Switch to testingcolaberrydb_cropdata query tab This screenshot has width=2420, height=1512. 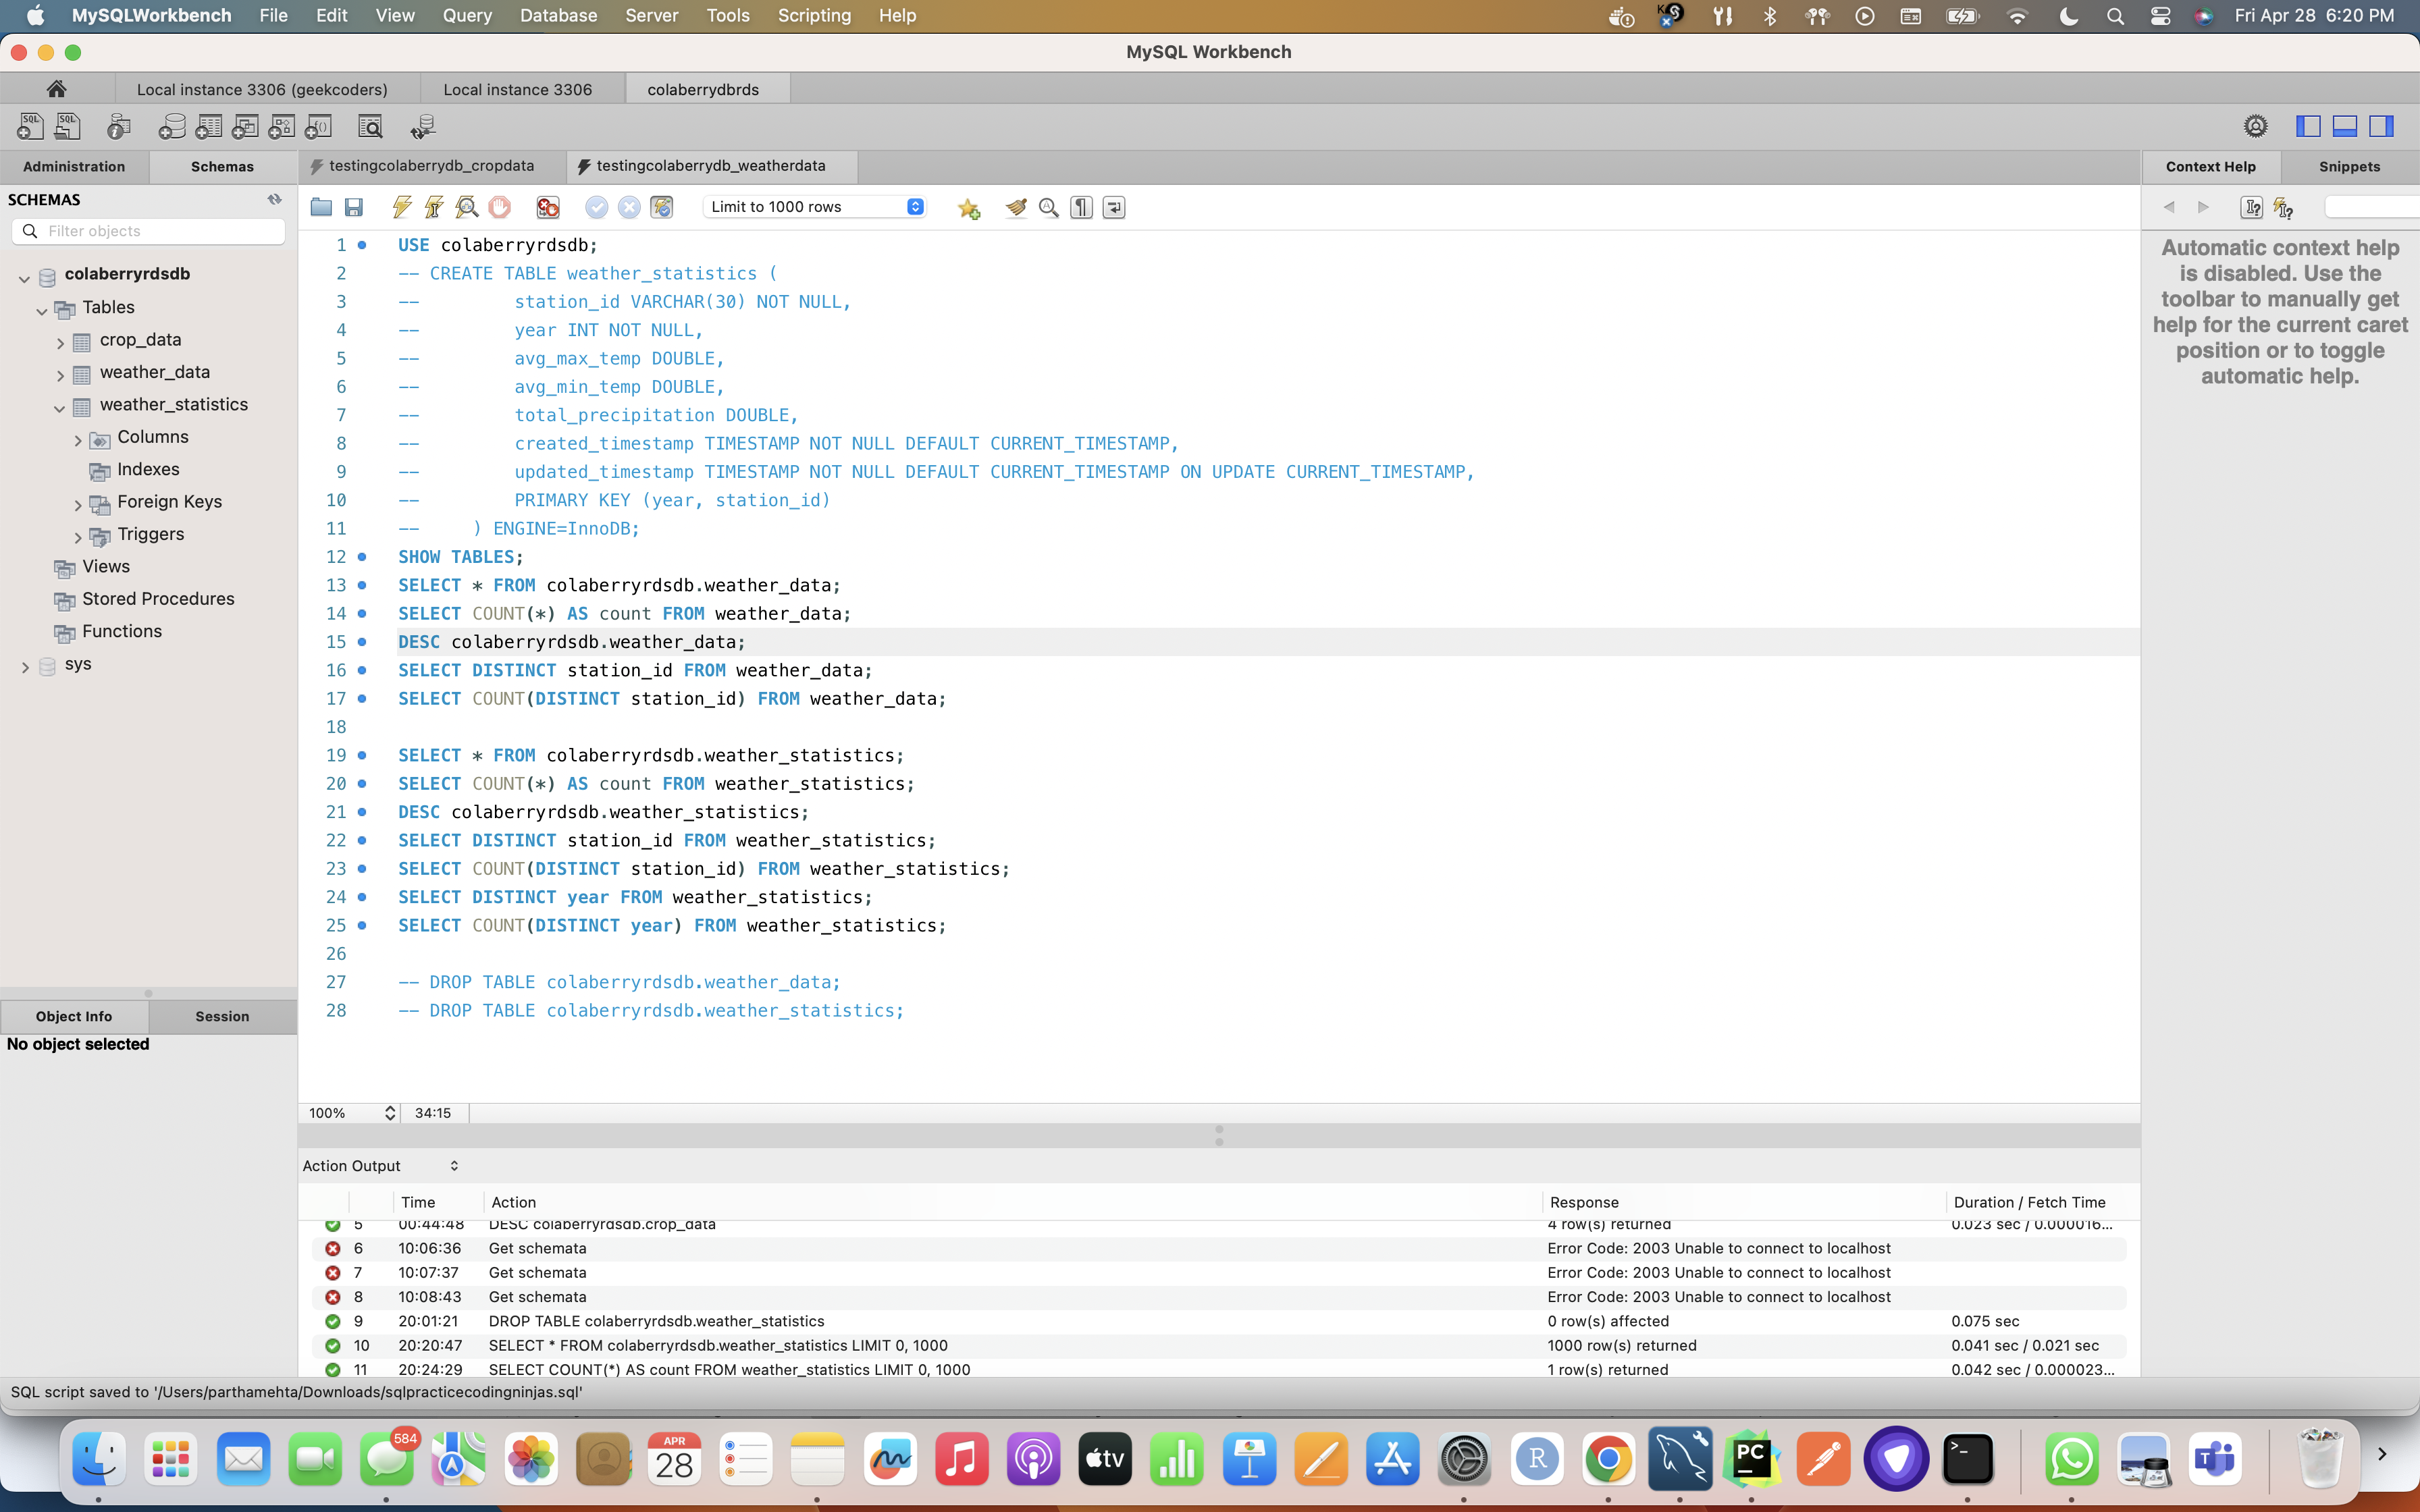431,166
